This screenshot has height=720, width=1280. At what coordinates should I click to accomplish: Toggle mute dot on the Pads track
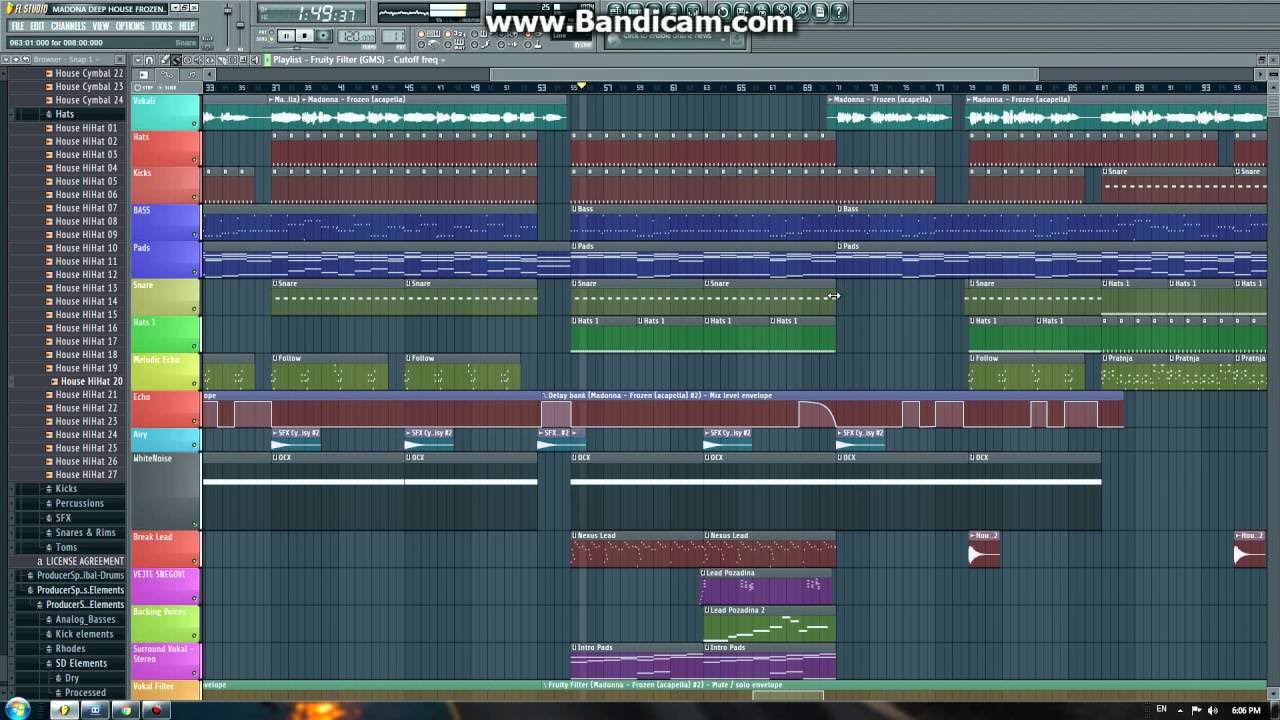[x=194, y=274]
